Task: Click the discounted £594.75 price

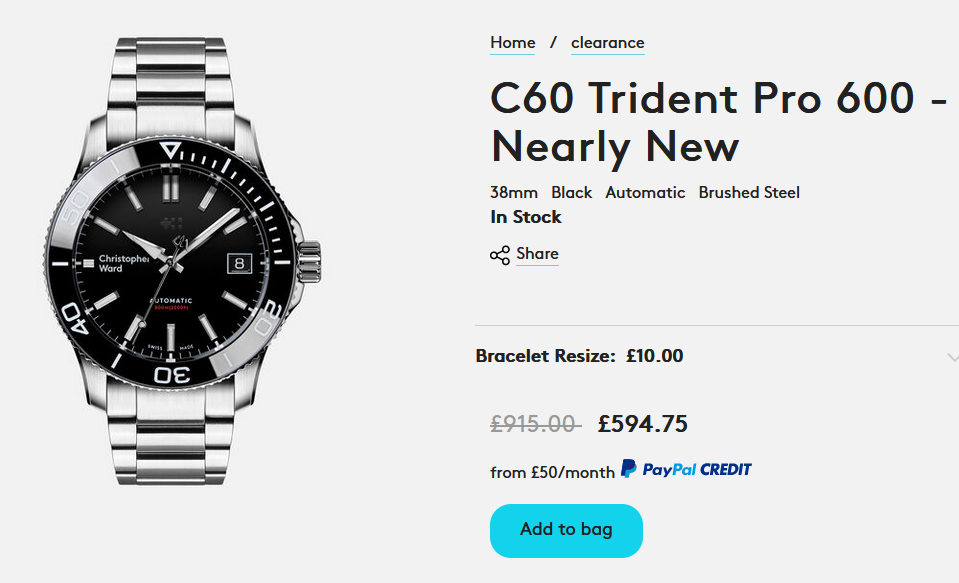Action: coord(642,424)
